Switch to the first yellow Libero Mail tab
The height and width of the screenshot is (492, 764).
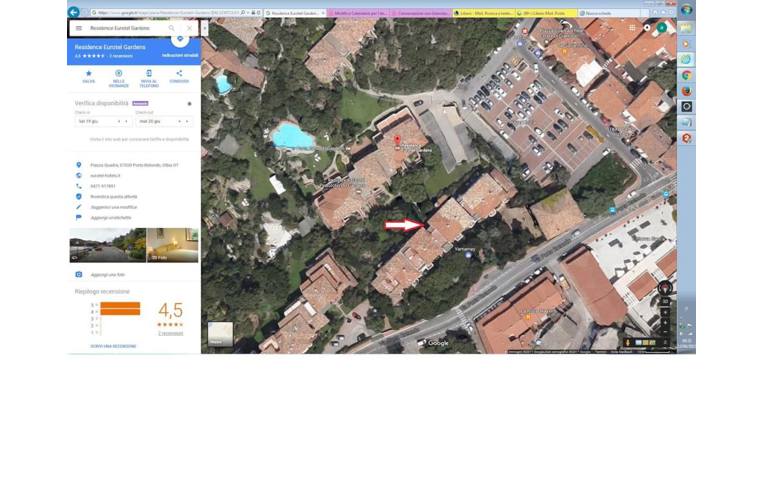click(483, 13)
